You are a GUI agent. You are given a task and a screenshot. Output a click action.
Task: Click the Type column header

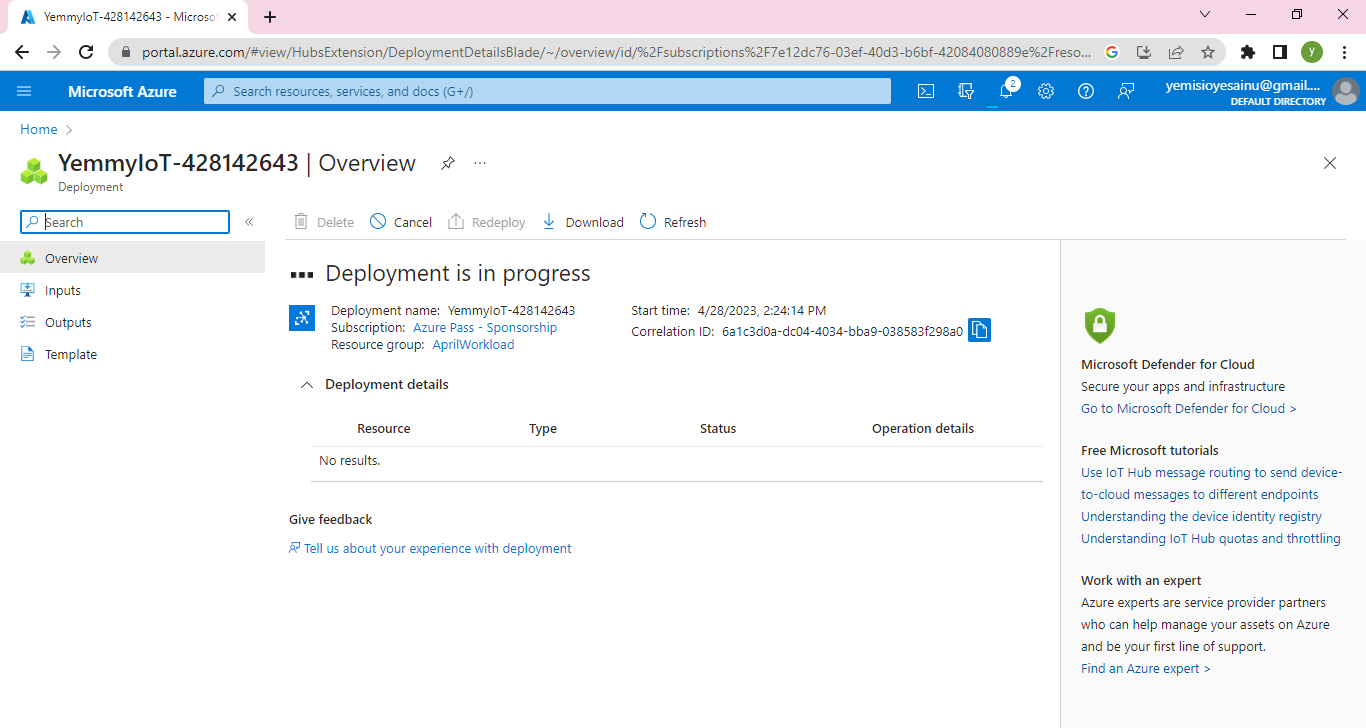(x=543, y=428)
